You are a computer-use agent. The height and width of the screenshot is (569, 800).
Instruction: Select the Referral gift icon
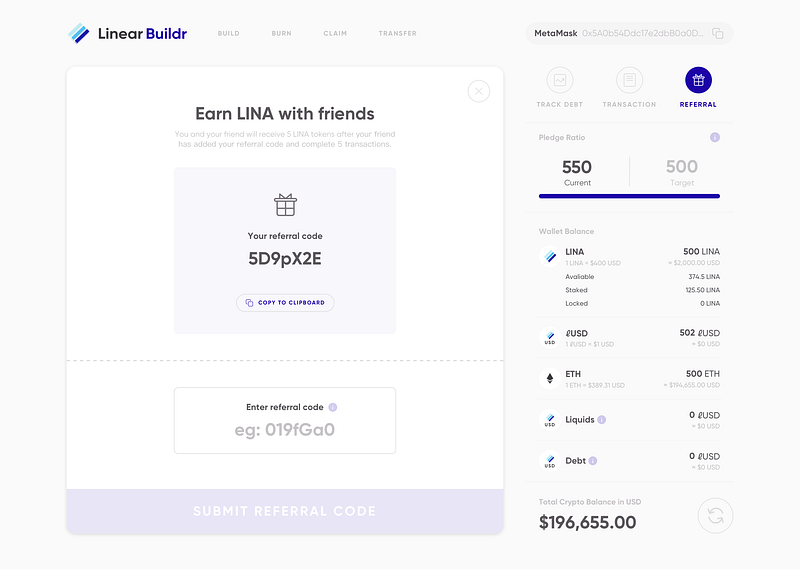698,80
